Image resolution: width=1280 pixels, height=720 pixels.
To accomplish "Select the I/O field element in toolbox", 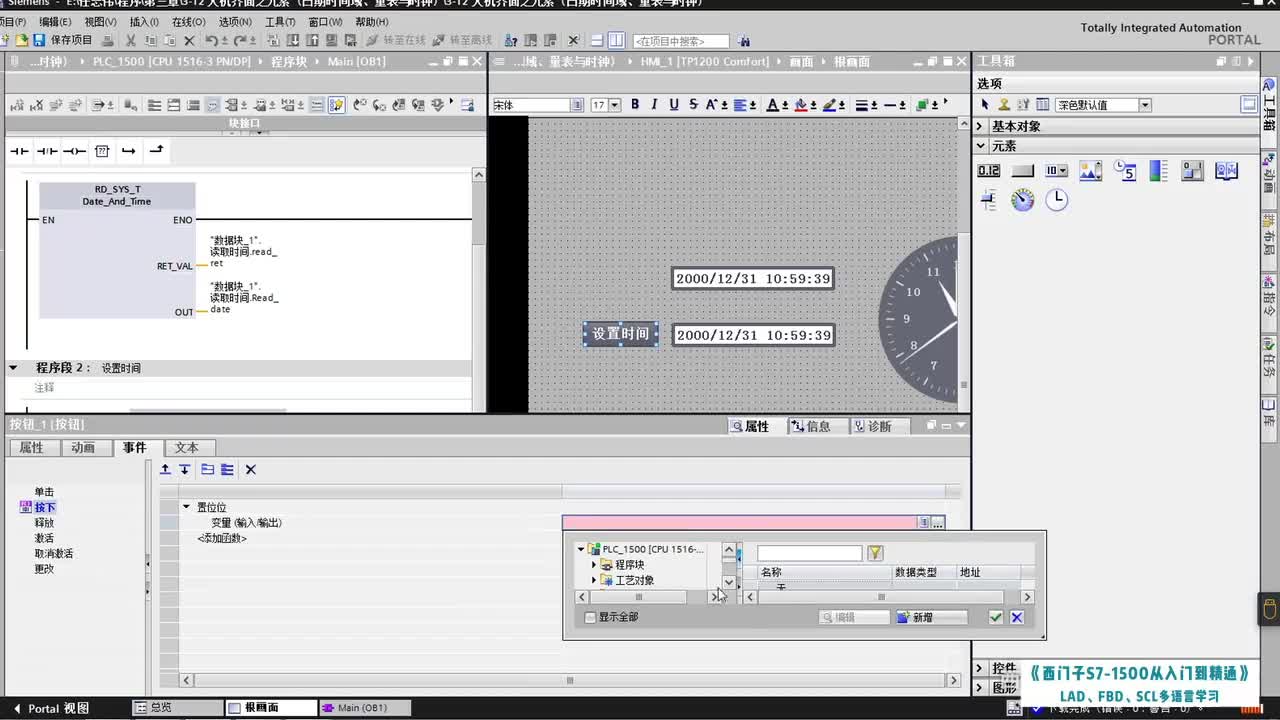I will pos(989,171).
